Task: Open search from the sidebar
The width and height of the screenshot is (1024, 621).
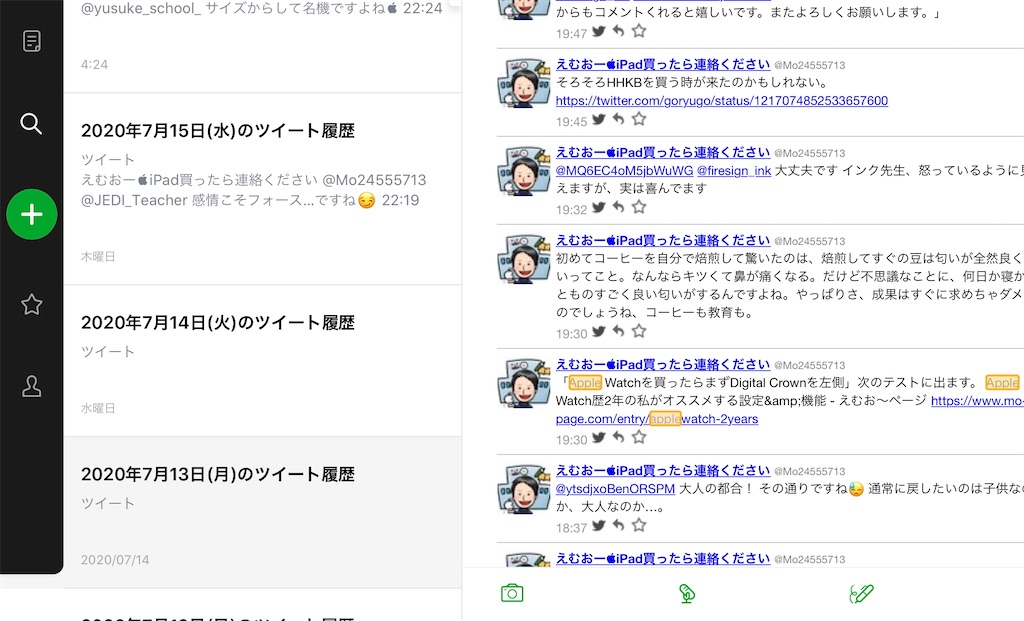Action: pyautogui.click(x=30, y=124)
